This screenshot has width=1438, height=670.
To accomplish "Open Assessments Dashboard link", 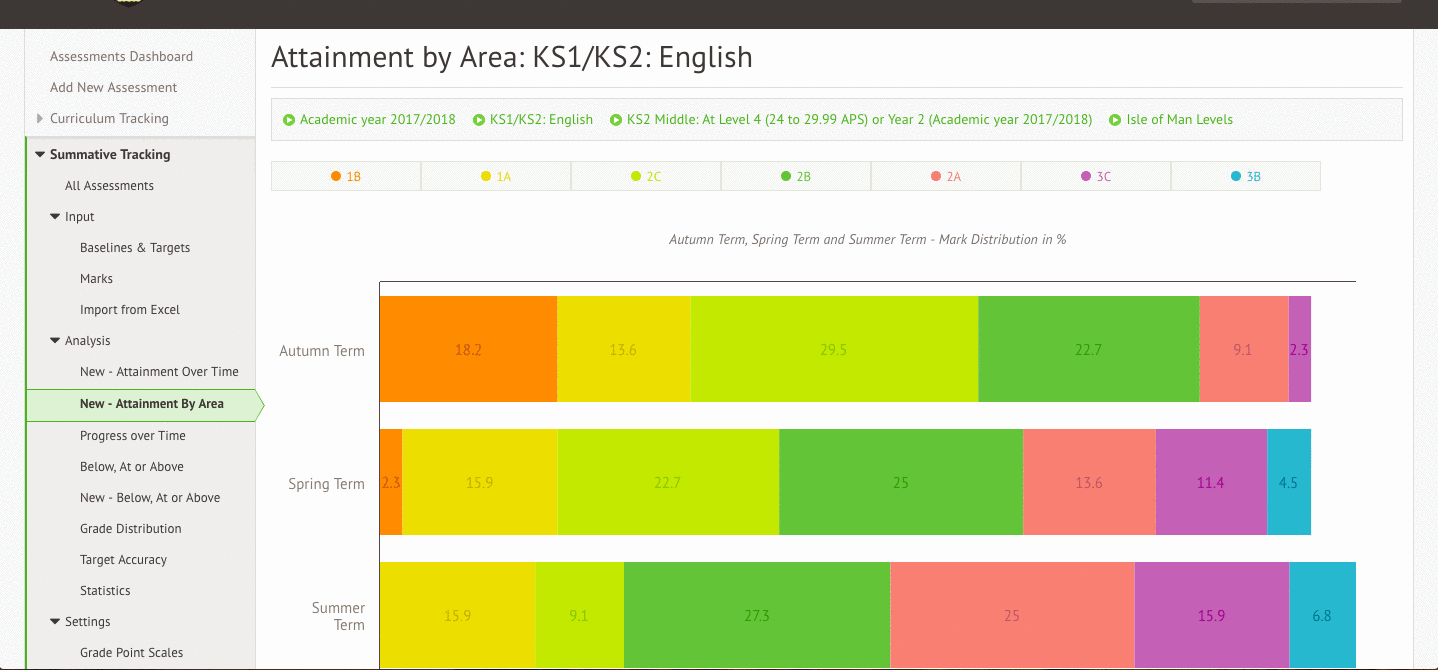I will [121, 57].
